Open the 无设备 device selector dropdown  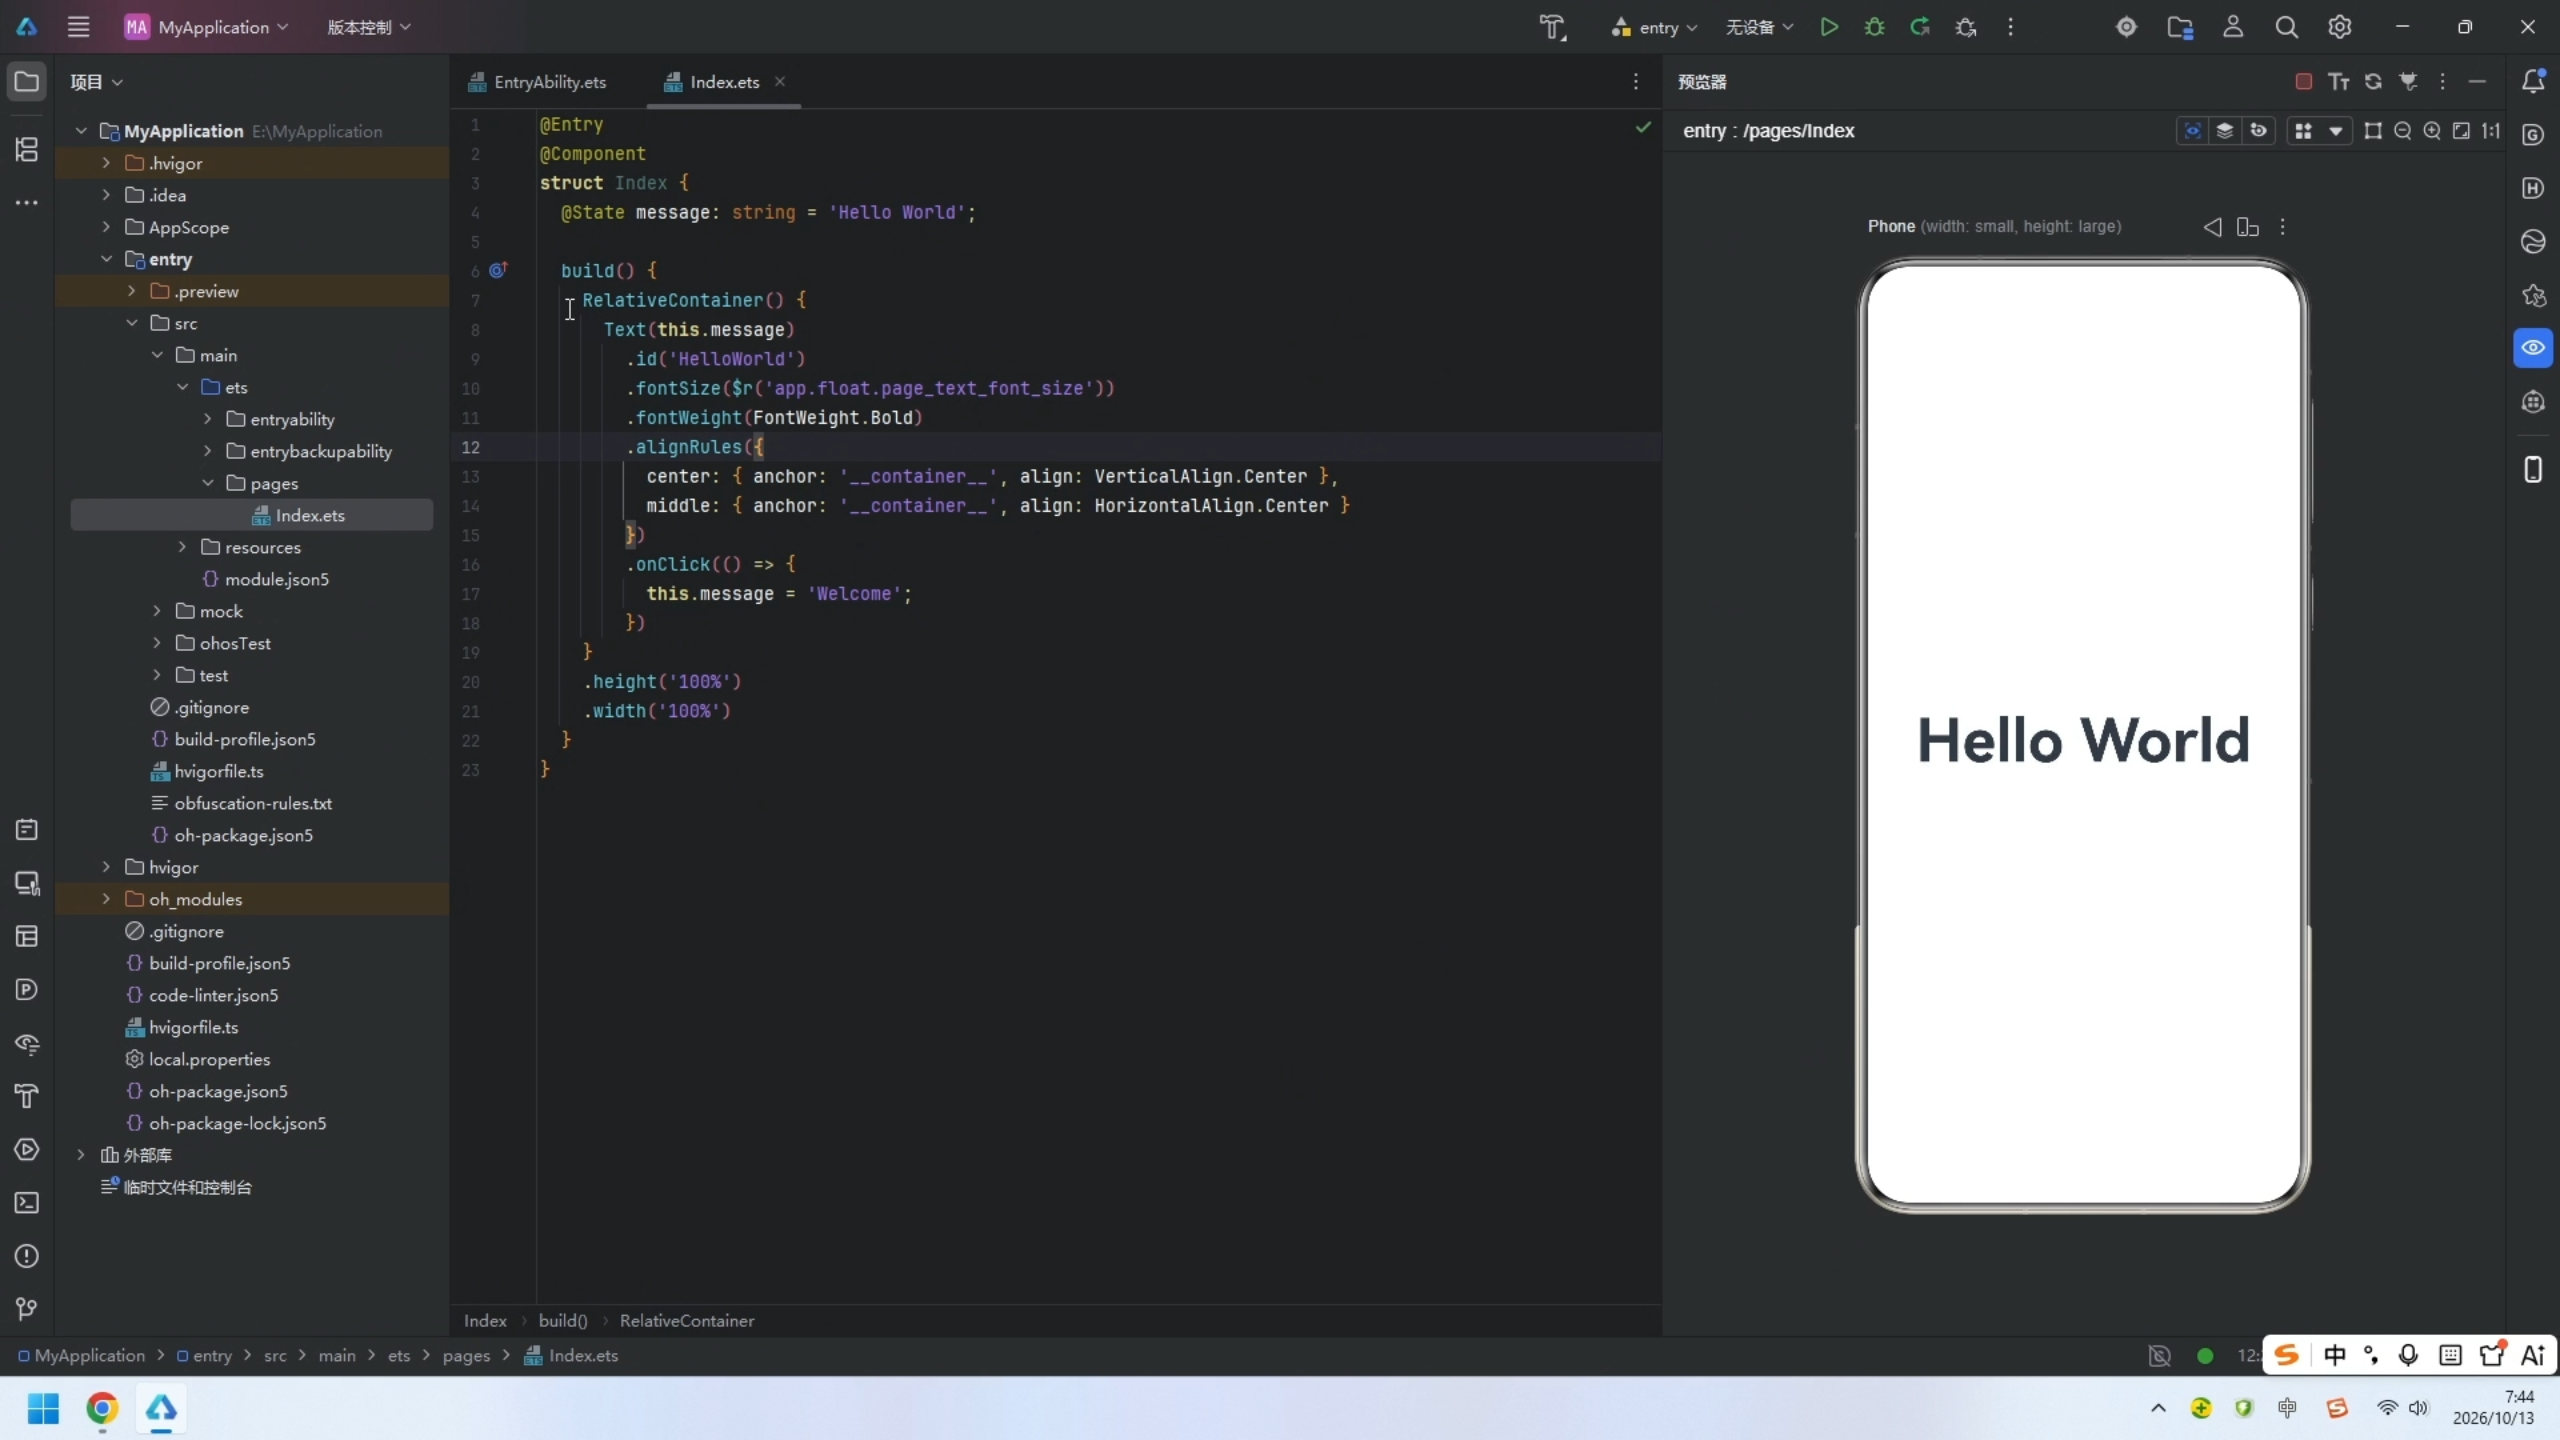coord(1759,27)
